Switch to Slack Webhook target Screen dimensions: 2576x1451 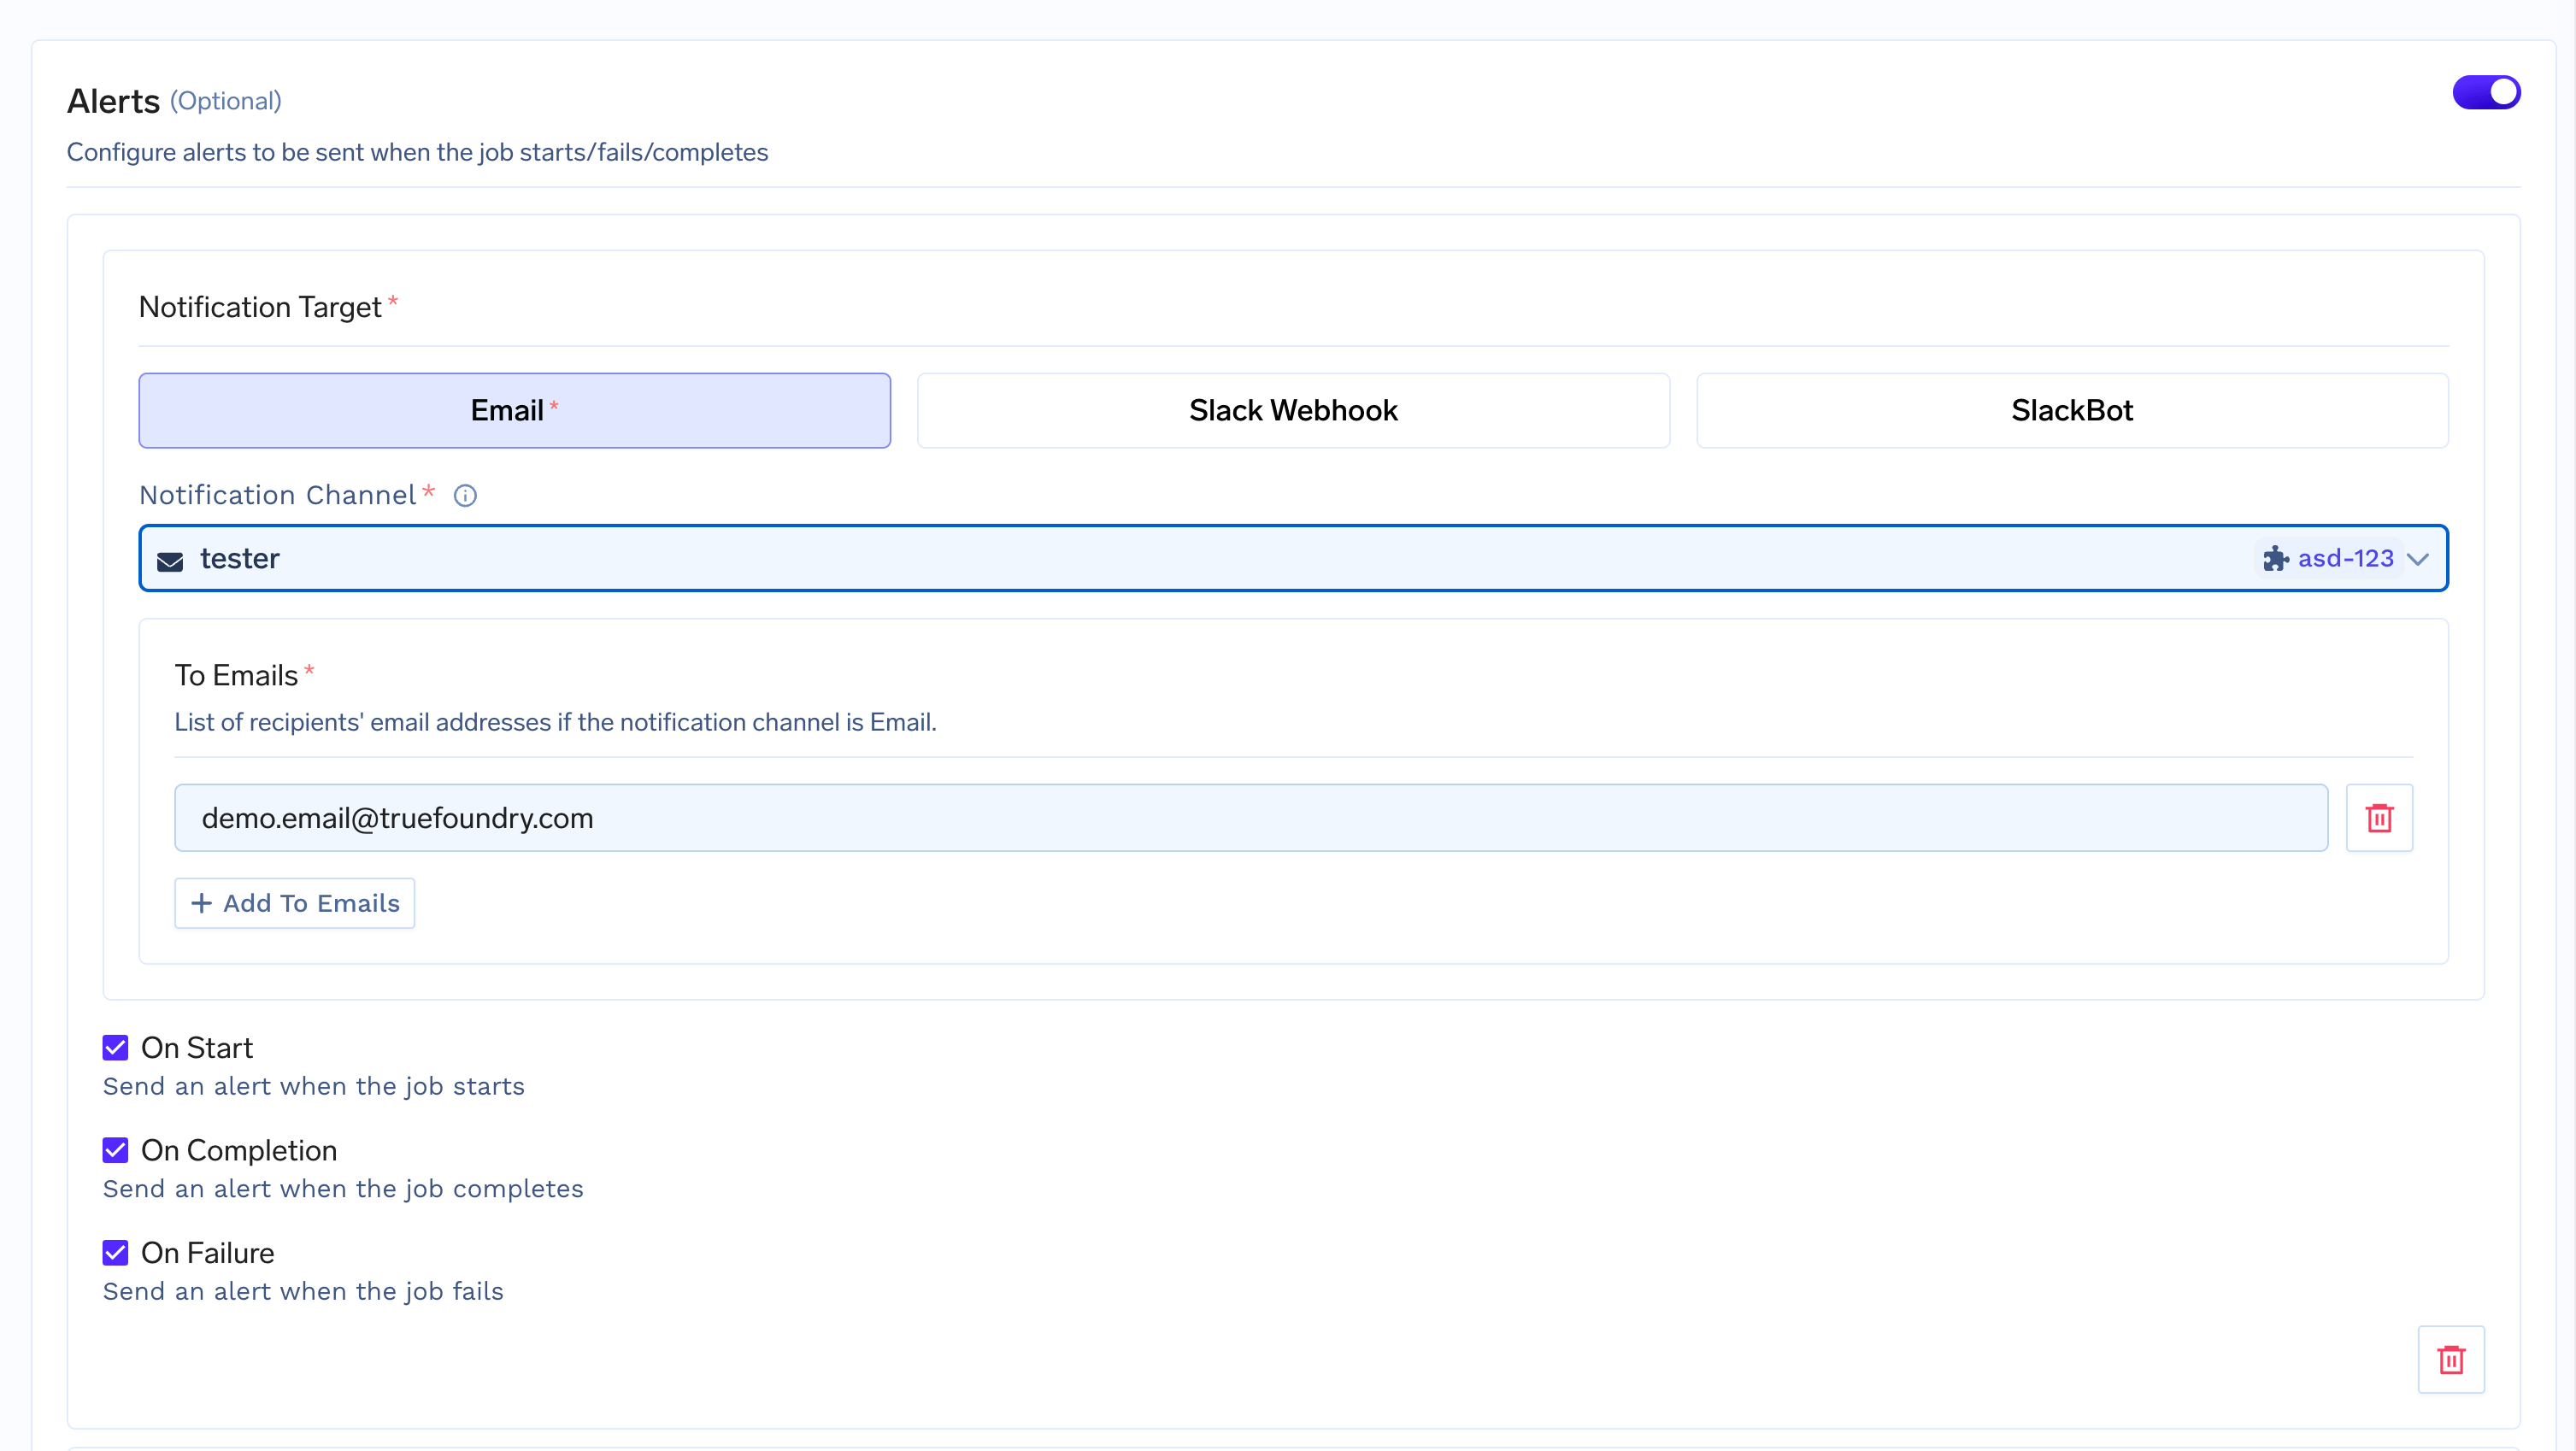pos(1293,410)
